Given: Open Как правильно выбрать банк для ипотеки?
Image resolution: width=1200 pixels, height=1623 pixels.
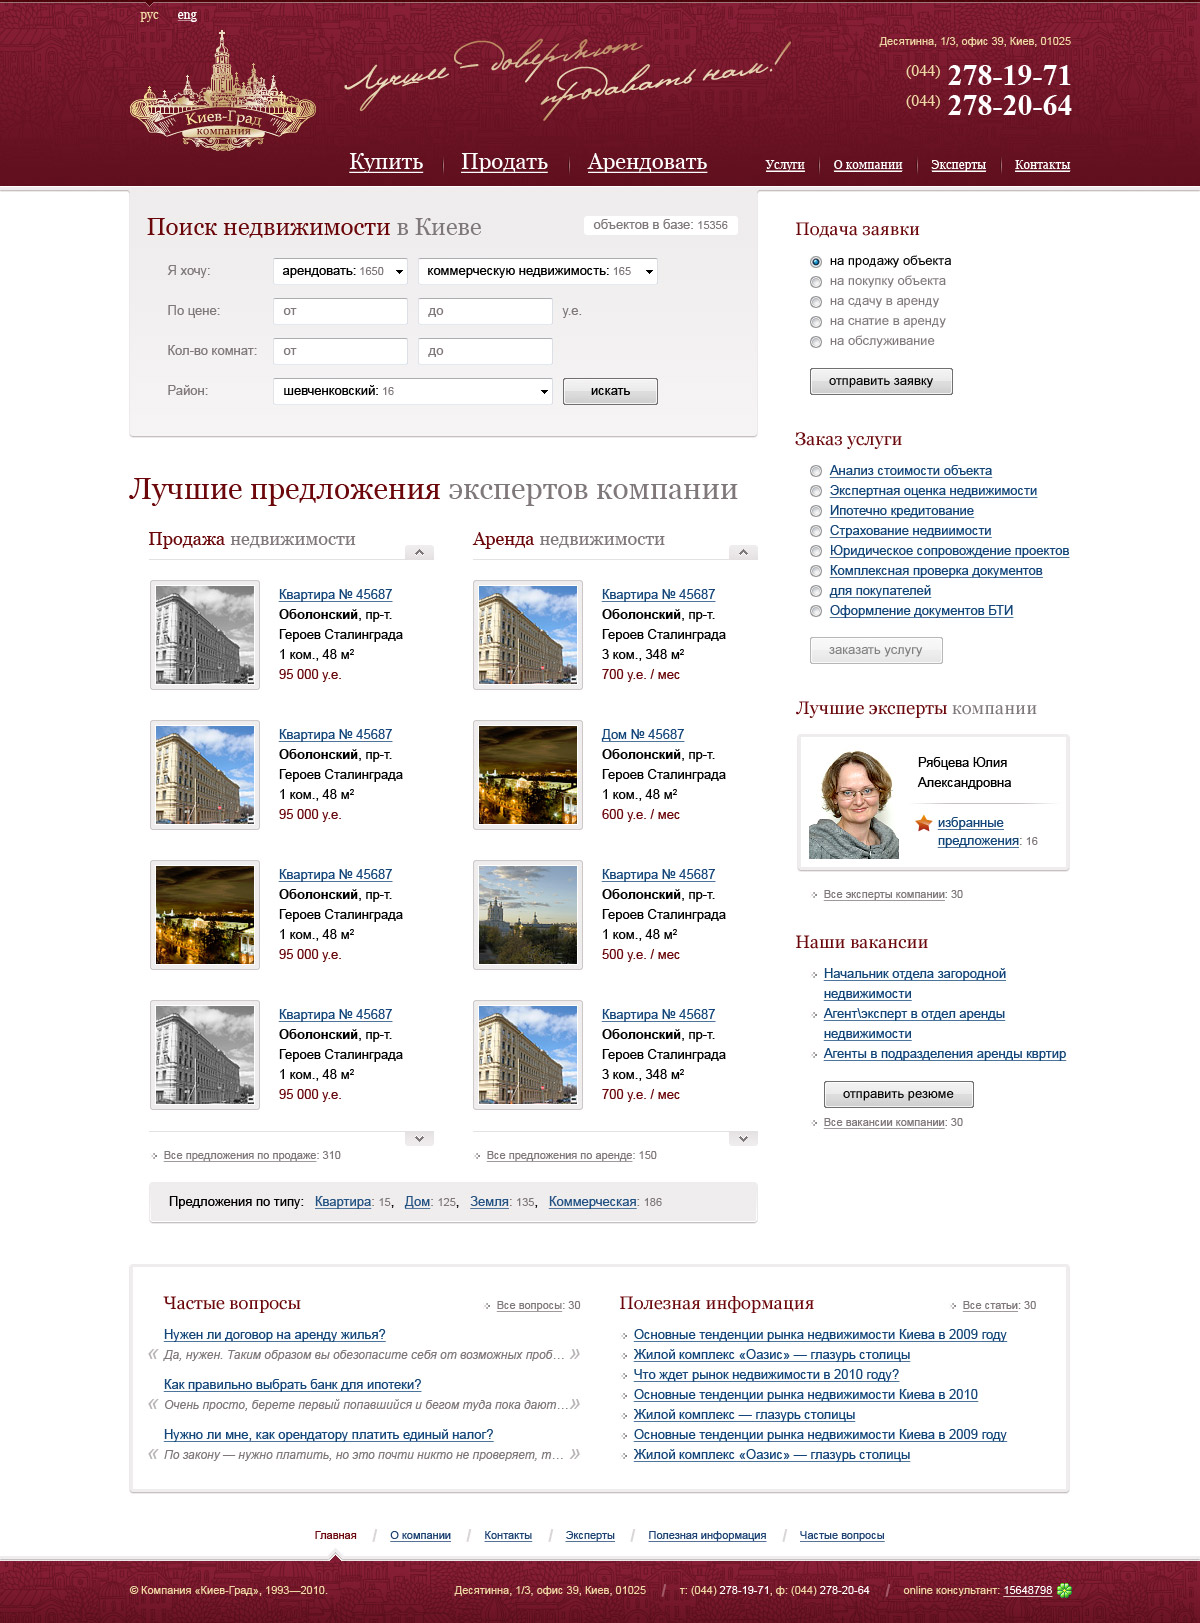Looking at the screenshot, I should 292,1385.
